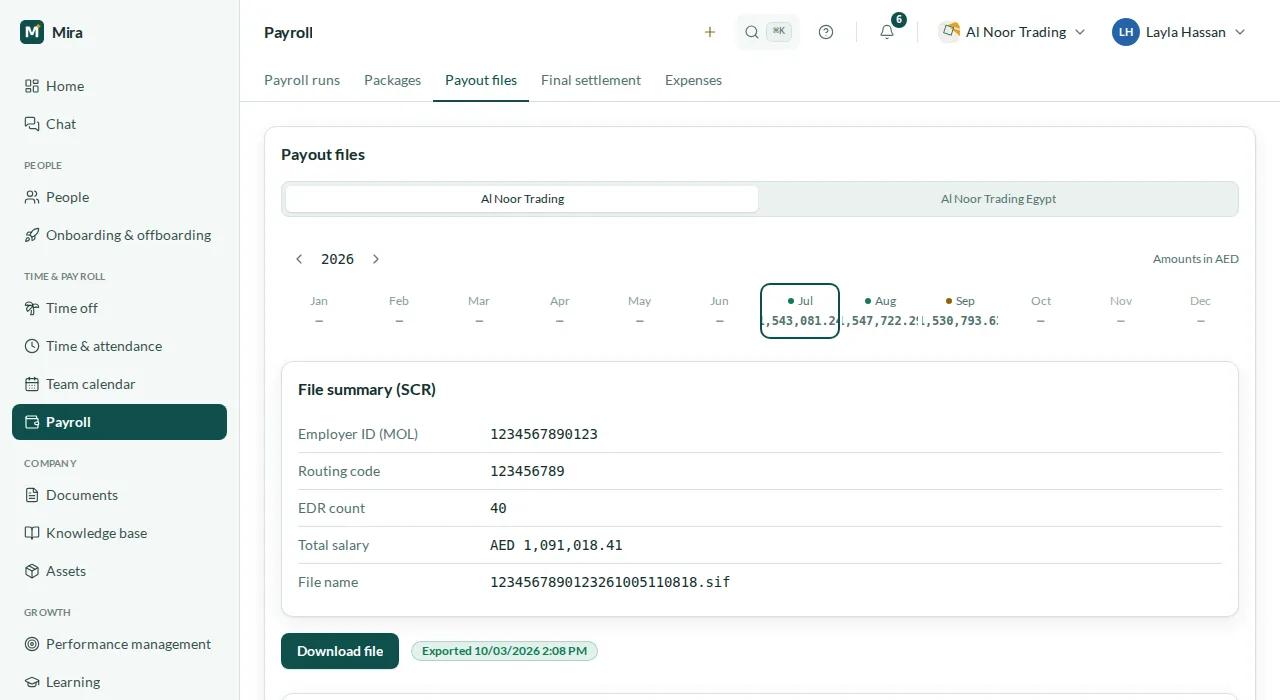Click Employer ID value 1234567890123

pos(544,434)
